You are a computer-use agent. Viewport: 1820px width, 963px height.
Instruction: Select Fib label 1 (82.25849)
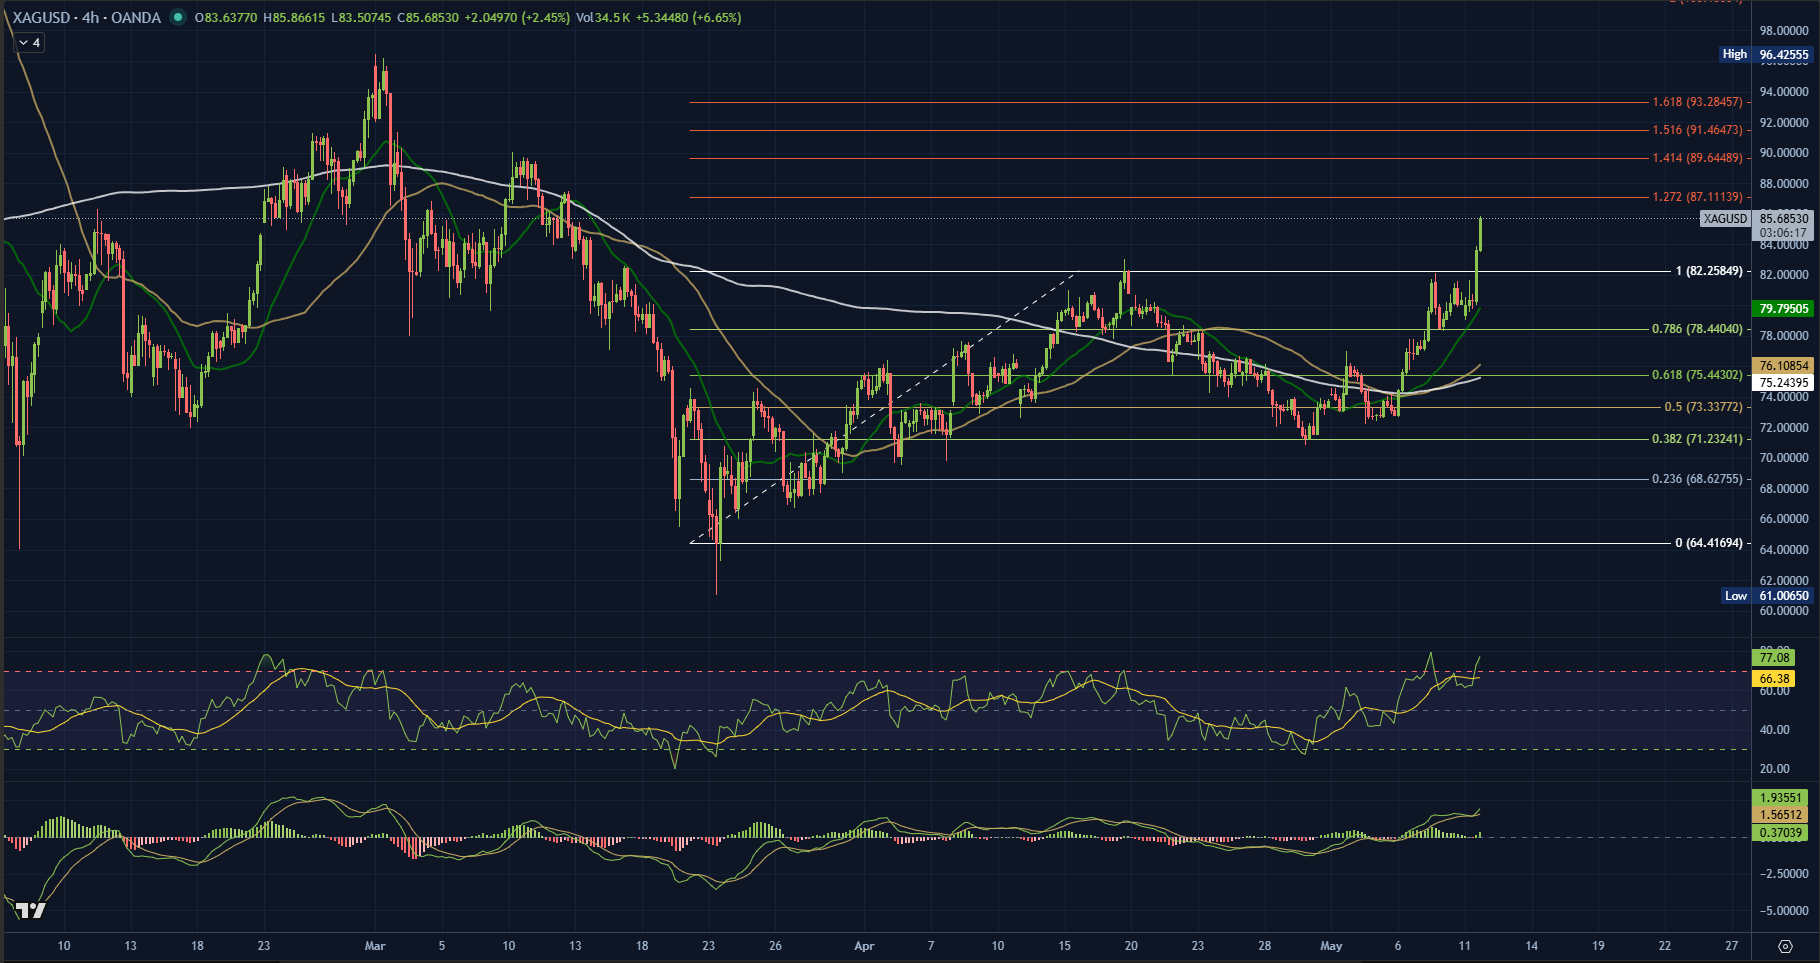[1709, 271]
